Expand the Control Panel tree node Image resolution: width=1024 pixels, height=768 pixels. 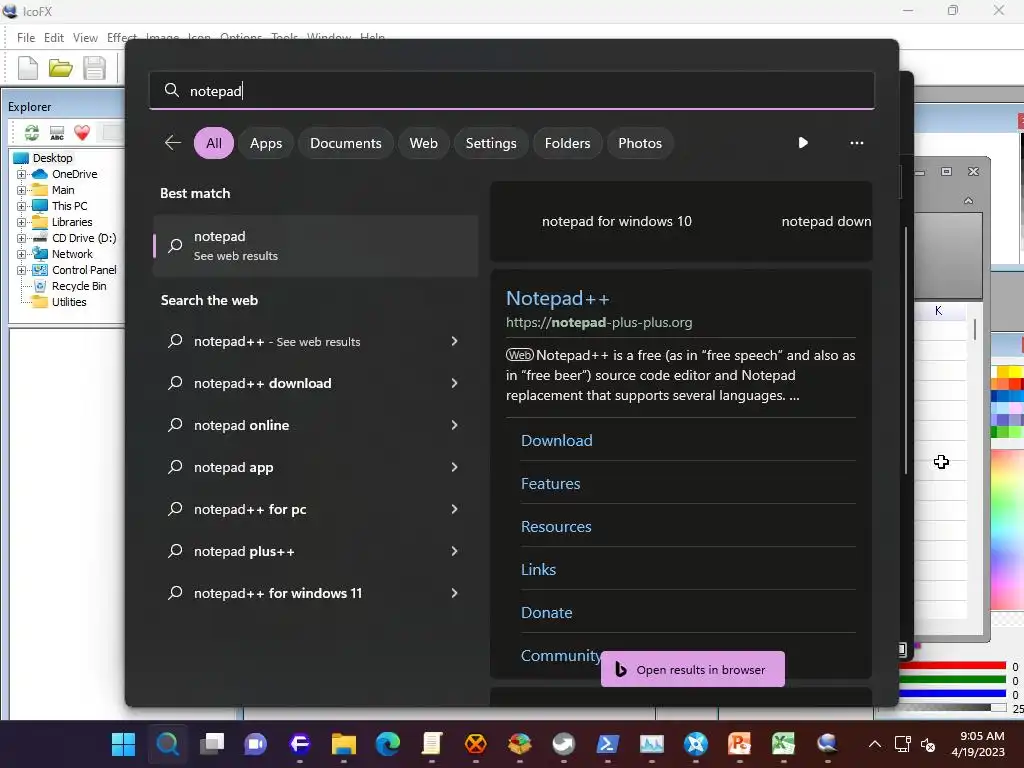[22, 270]
